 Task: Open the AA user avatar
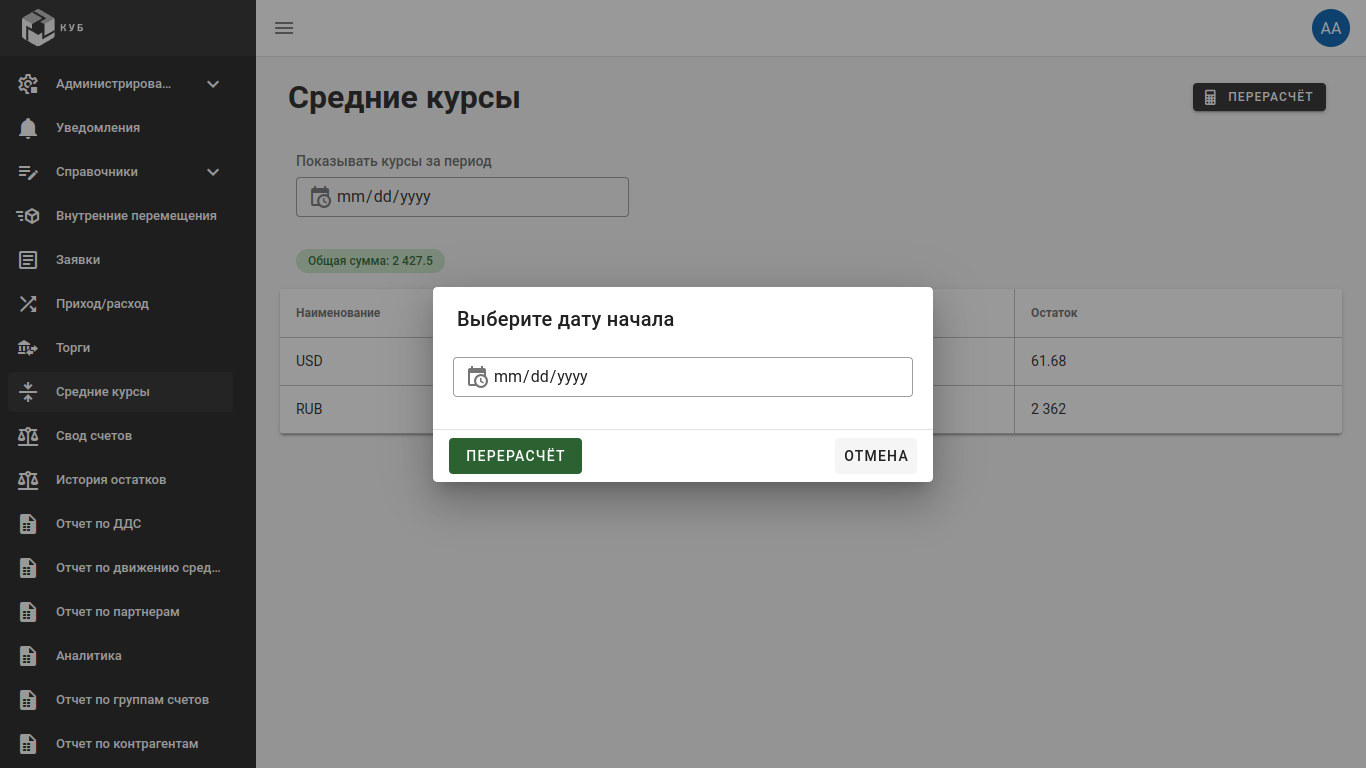1331,28
